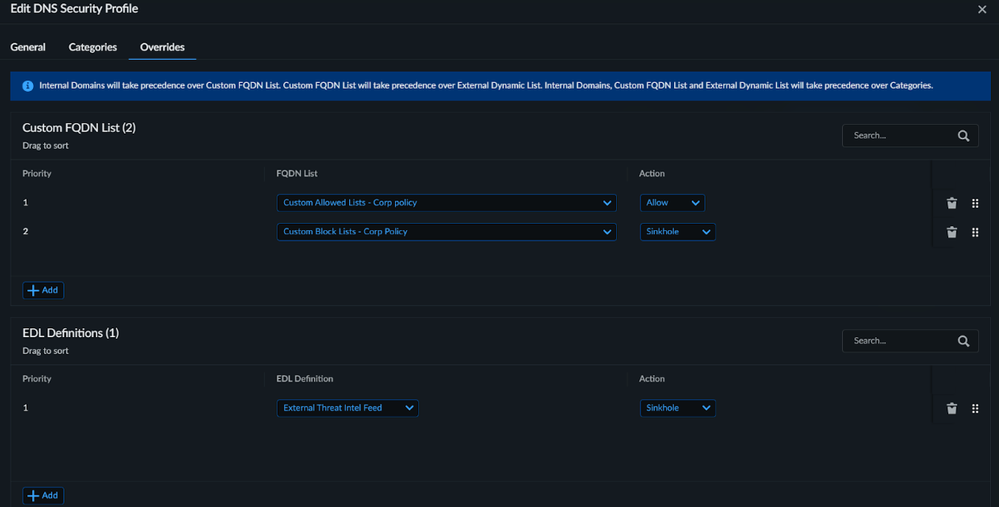Add a new EDL Definition entry
The width and height of the screenshot is (999, 507).
43,495
